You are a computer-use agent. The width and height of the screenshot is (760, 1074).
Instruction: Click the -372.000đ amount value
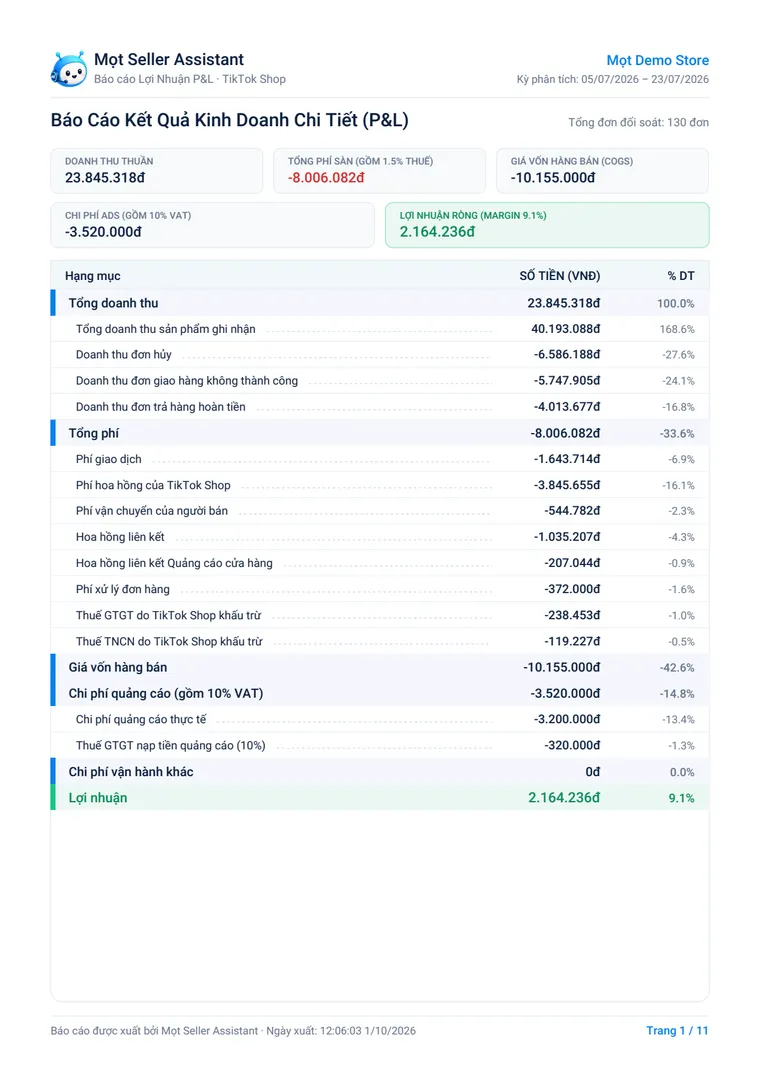(572, 589)
